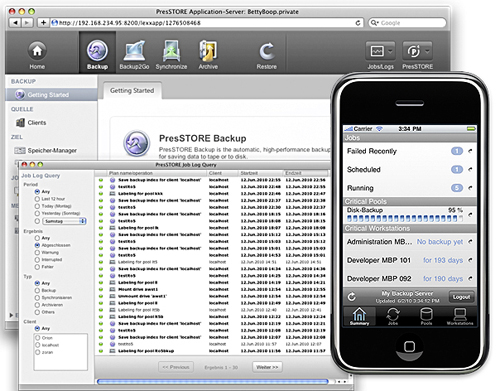Open the Developer MBP 092 row
This screenshot has height=391, width=500.
410,279
